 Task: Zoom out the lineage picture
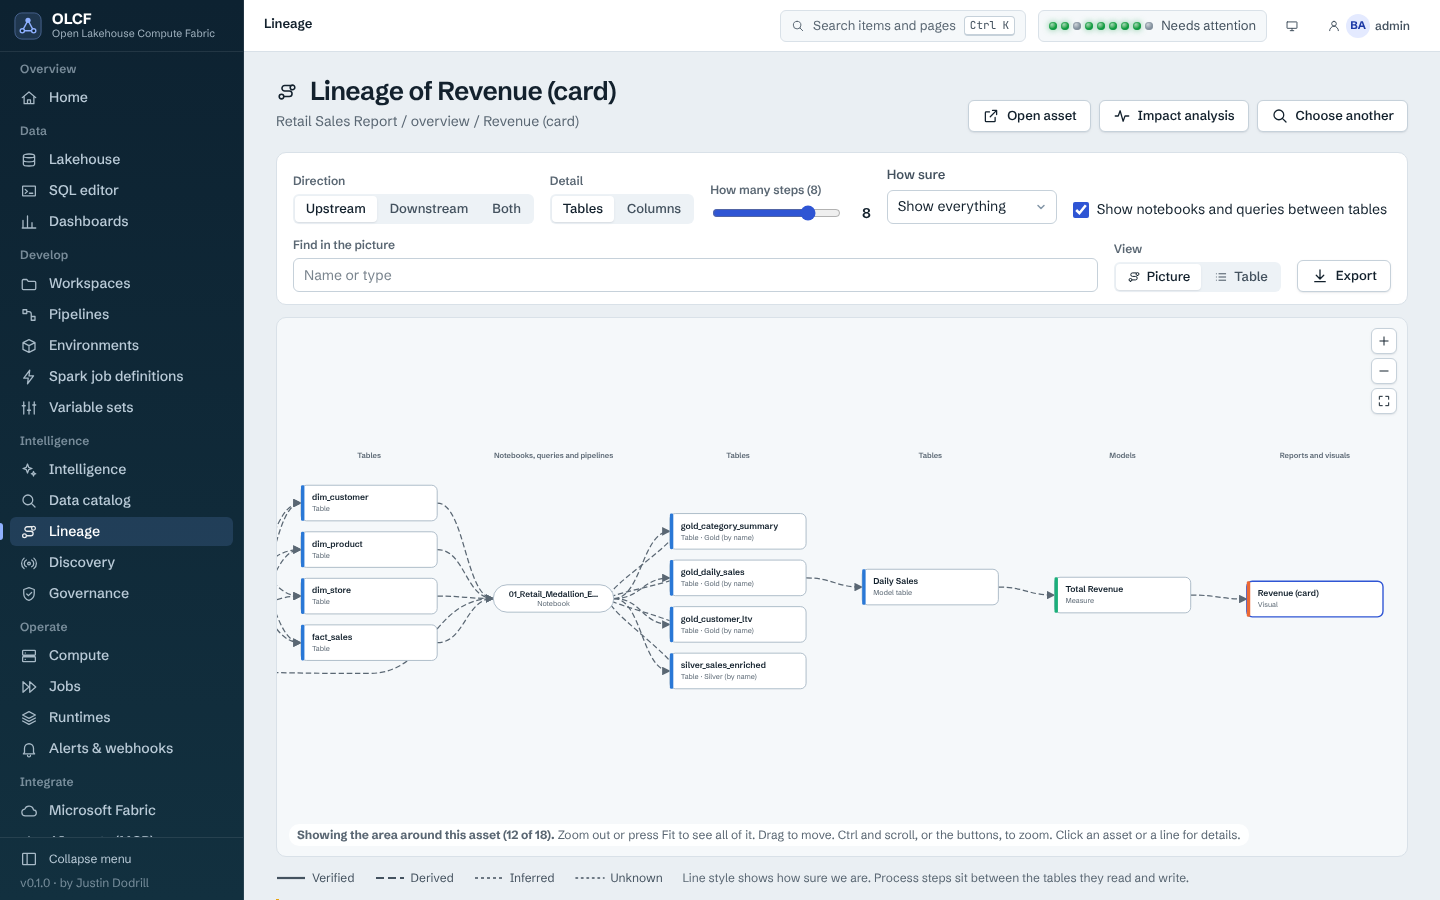point(1384,371)
